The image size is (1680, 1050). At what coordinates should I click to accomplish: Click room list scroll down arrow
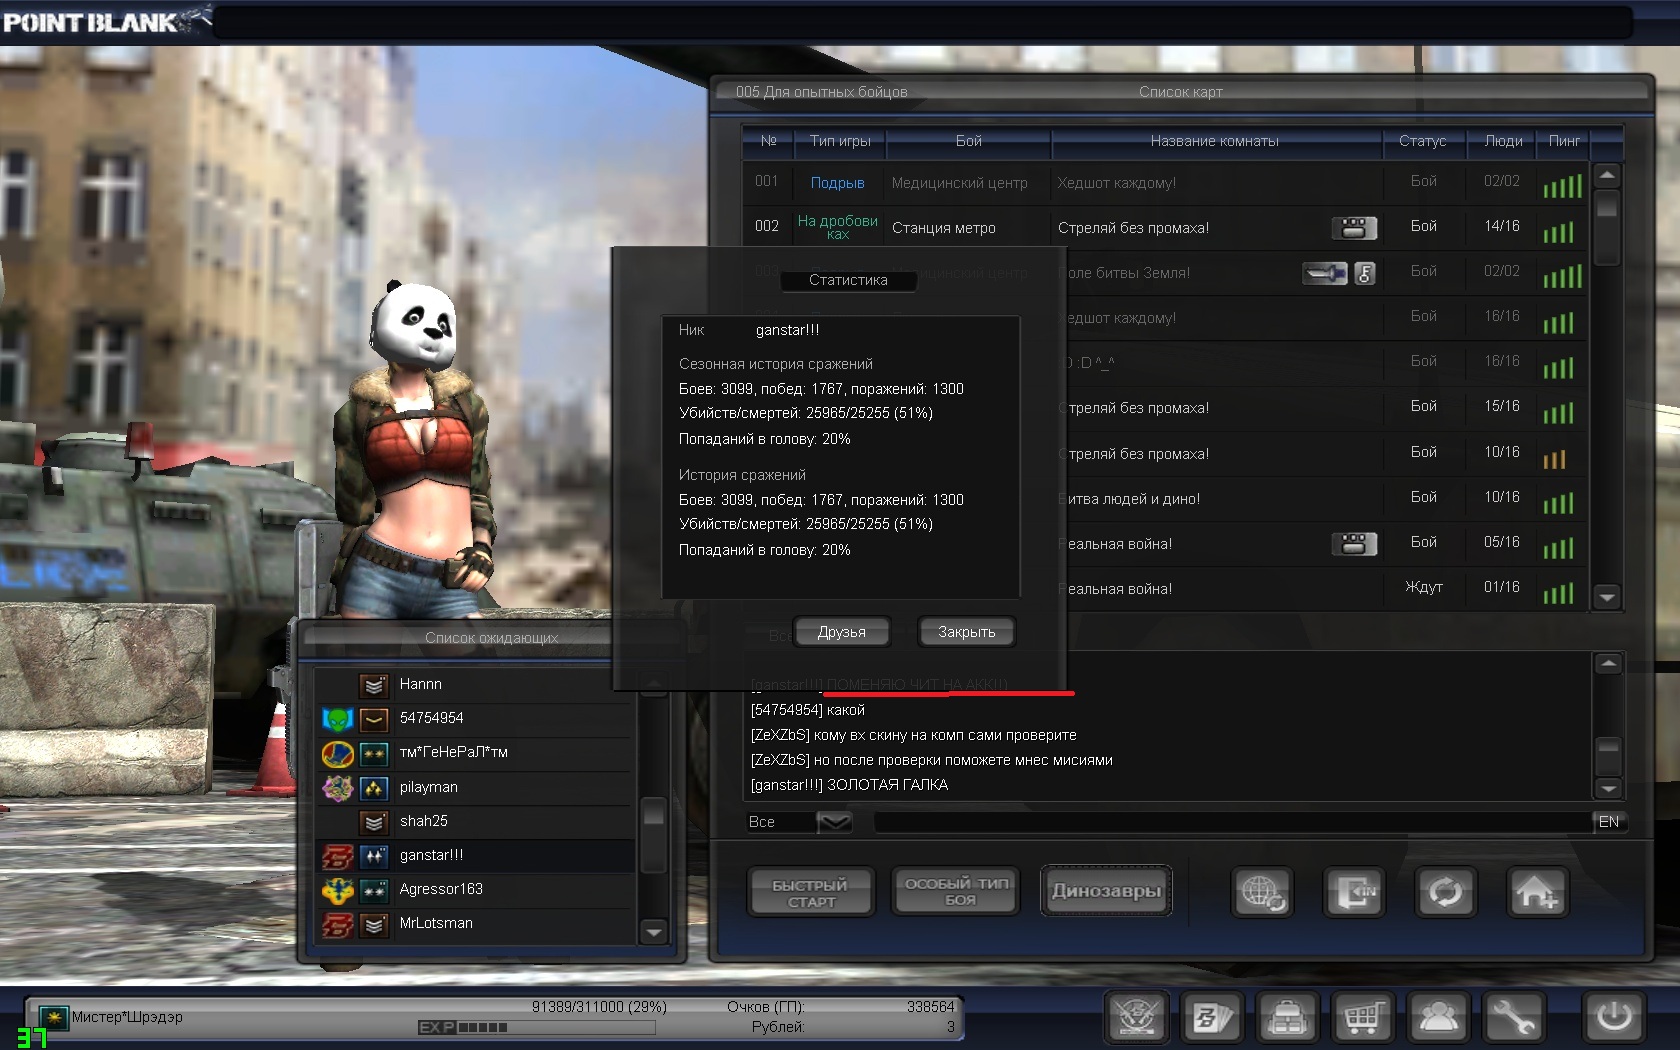[x=1607, y=597]
